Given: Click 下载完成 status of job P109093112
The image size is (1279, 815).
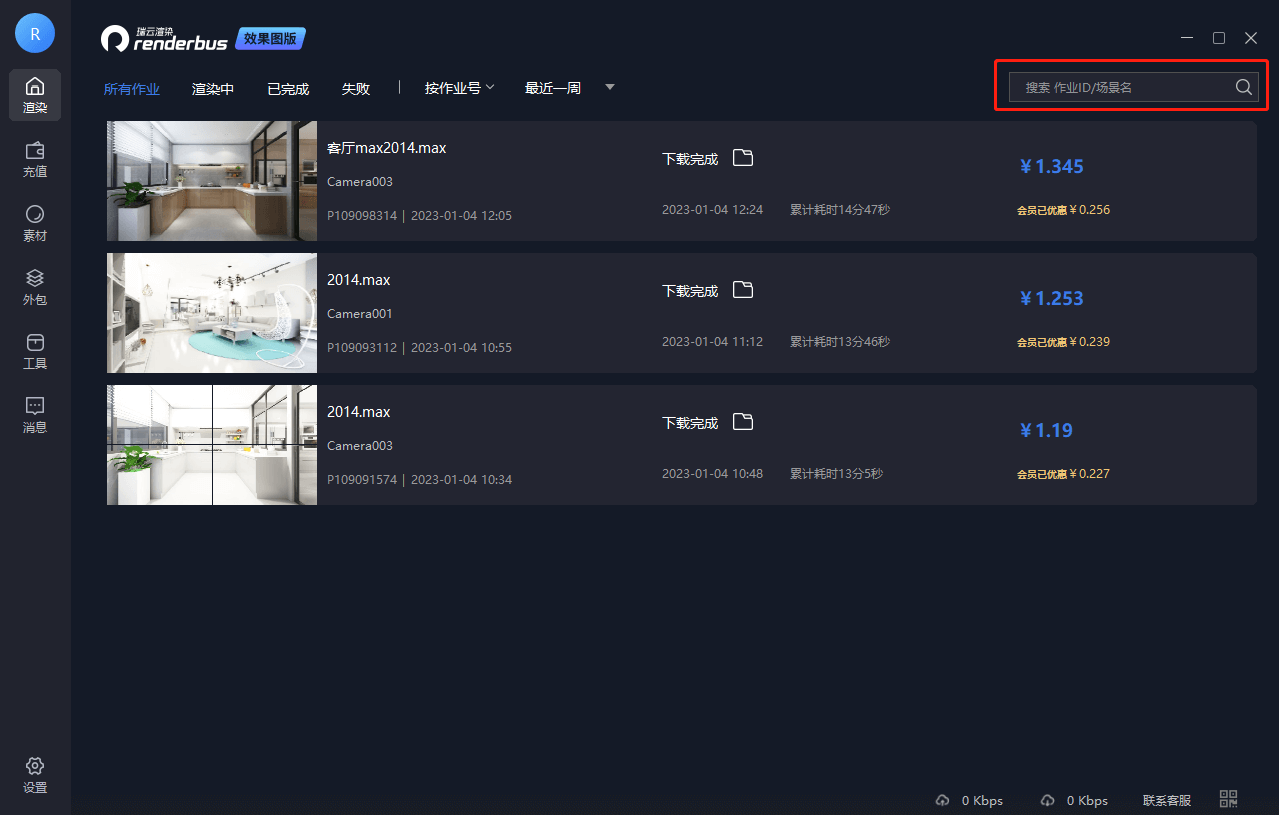Looking at the screenshot, I should pyautogui.click(x=690, y=291).
